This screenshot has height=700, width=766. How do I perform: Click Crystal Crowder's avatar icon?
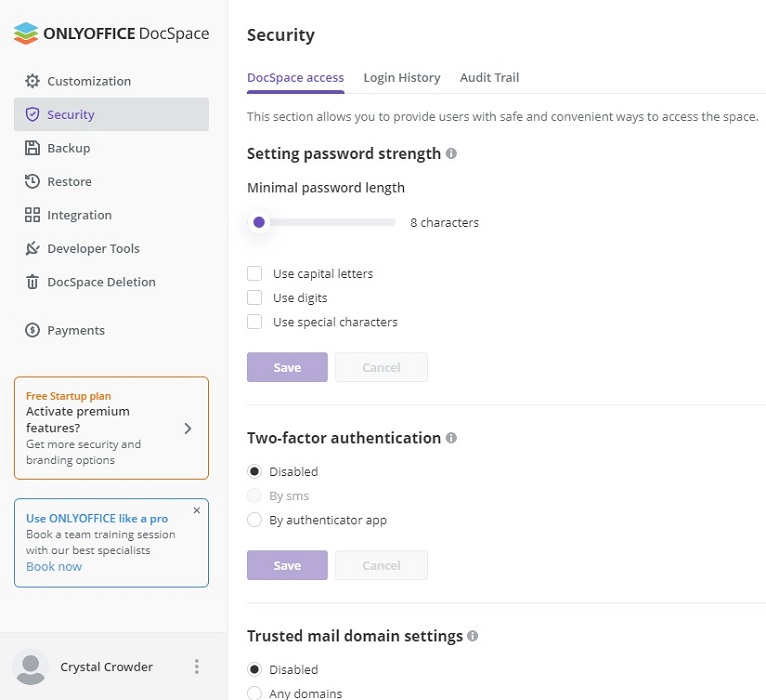tap(31, 667)
